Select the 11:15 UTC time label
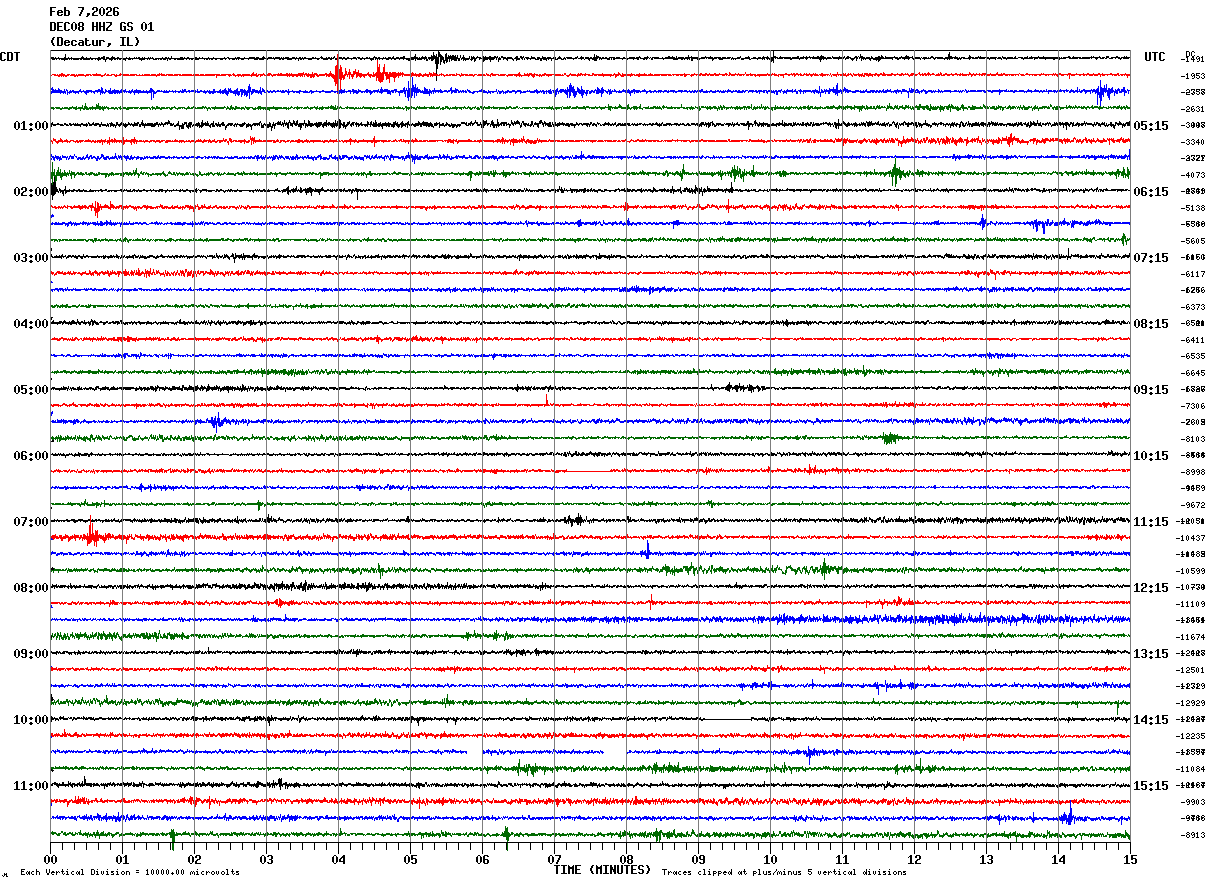Screen dimensions: 1210x886 pos(1151,522)
